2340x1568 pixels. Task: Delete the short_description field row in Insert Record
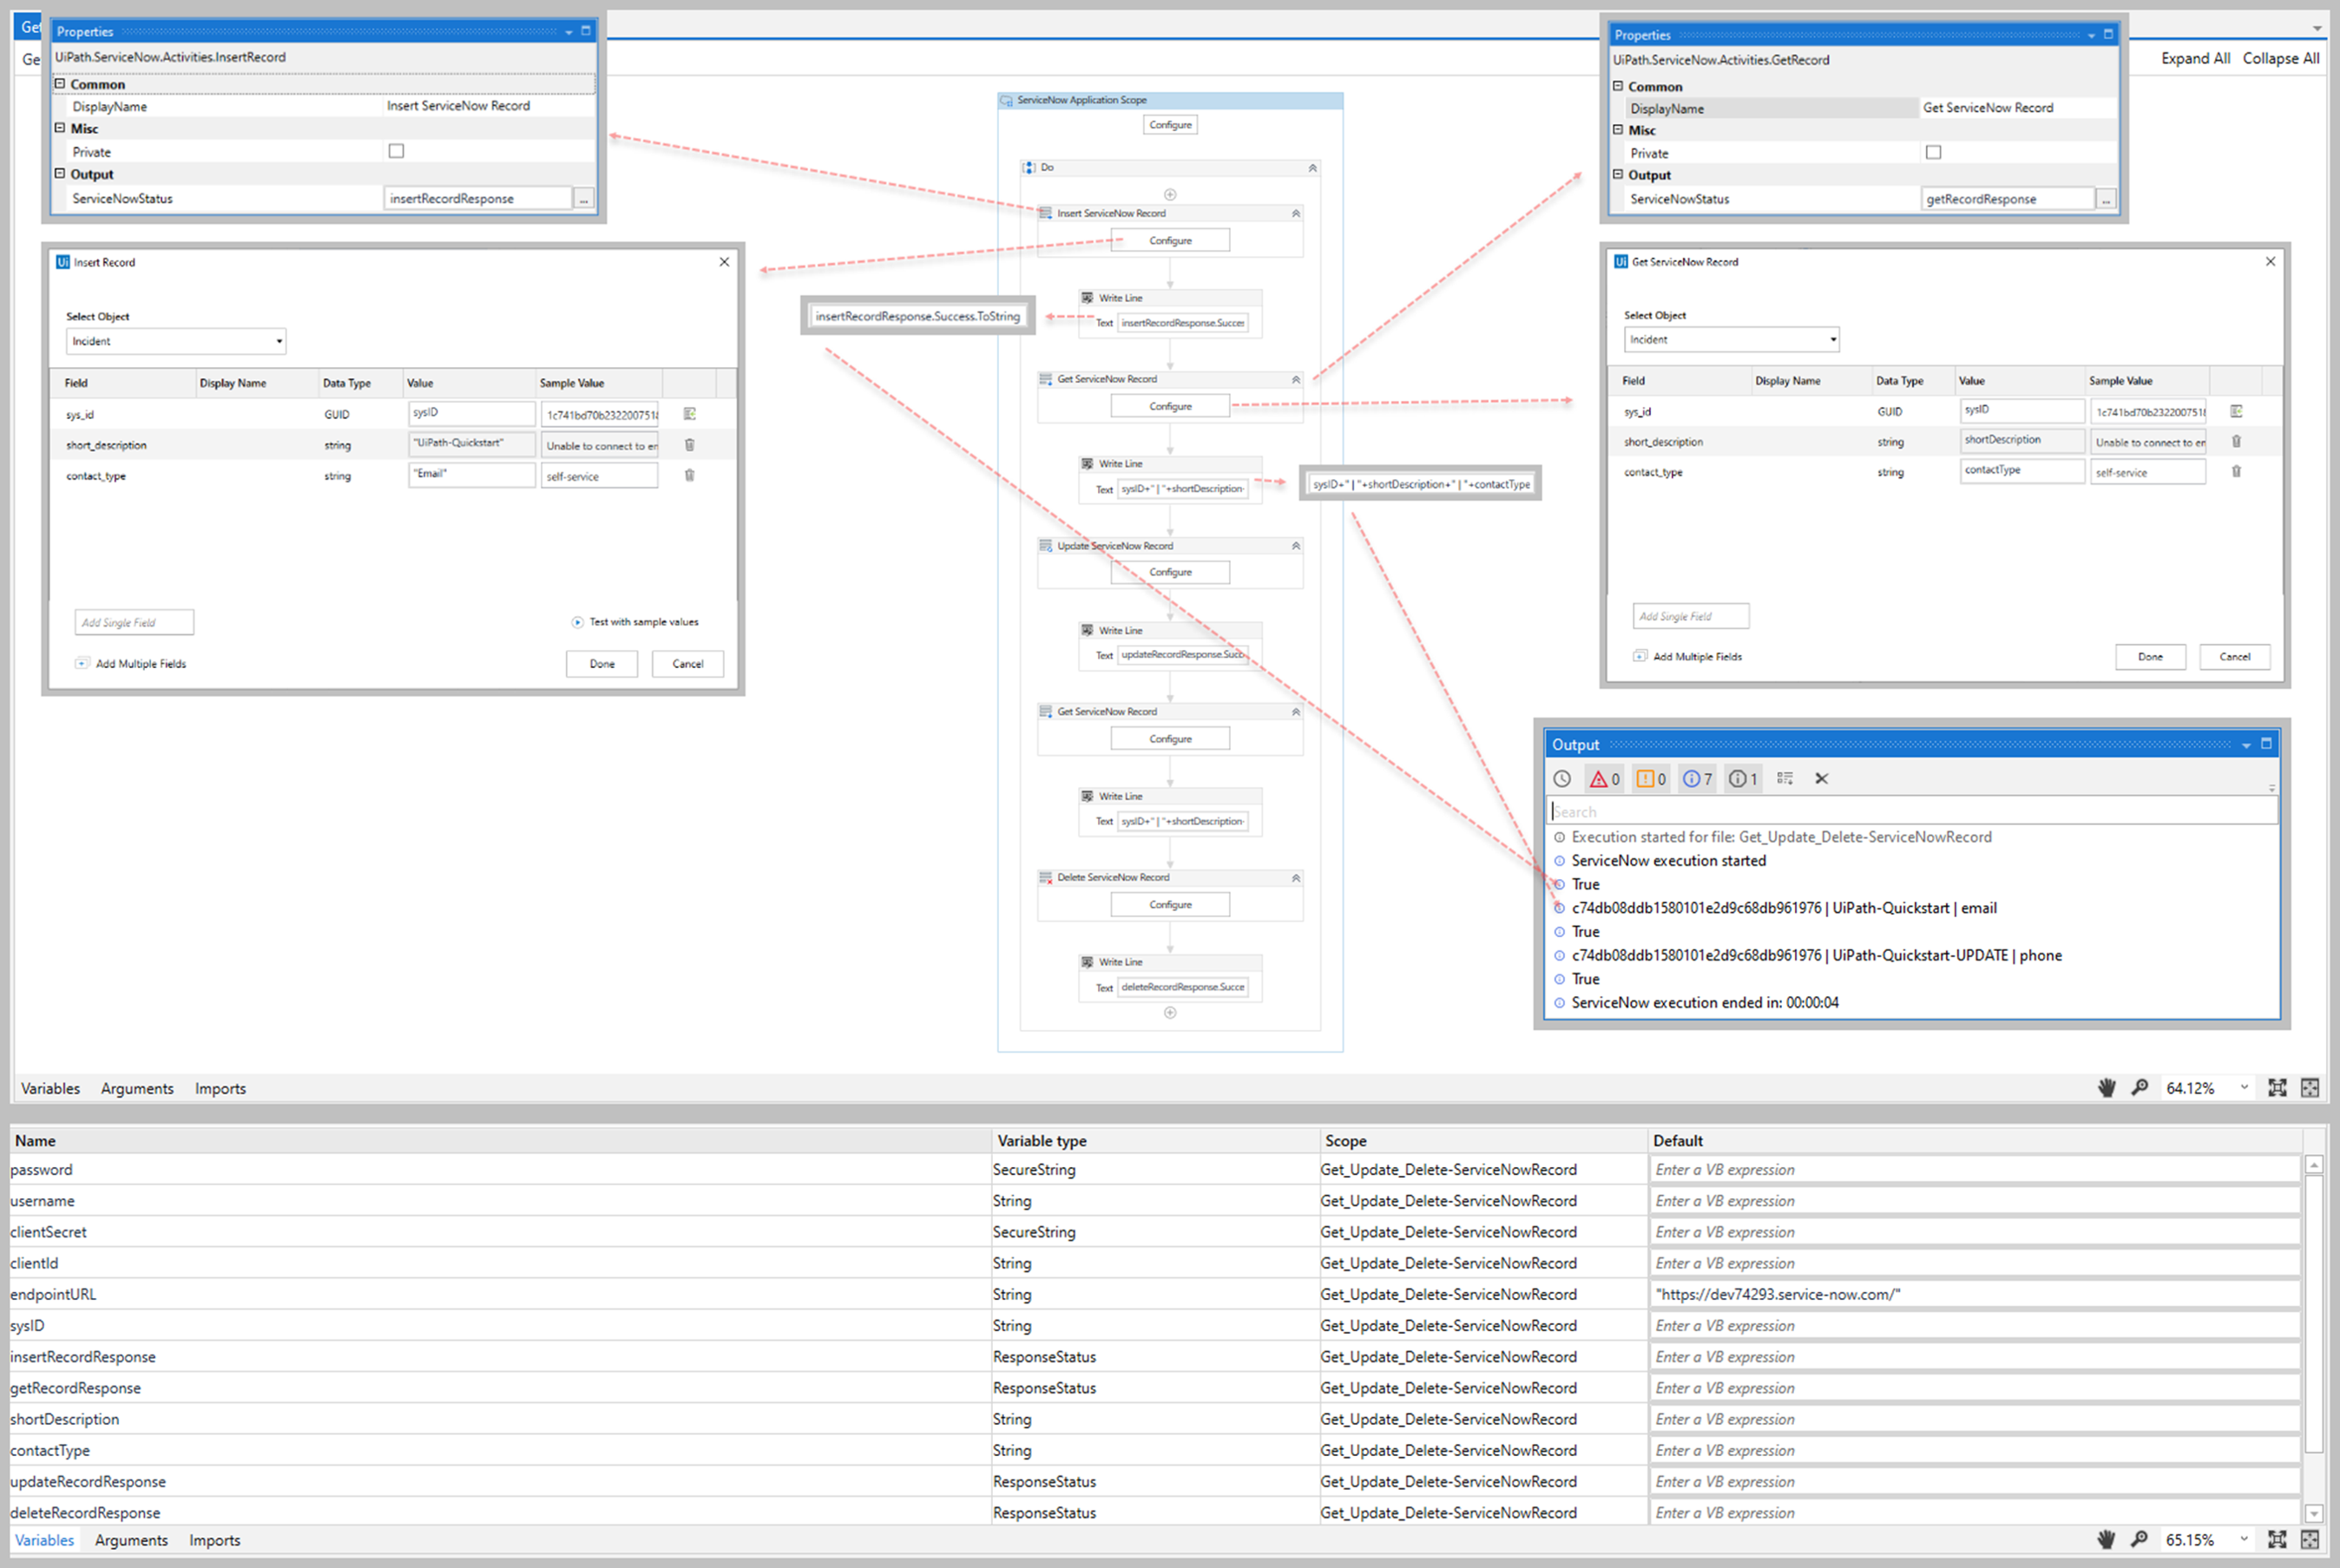(x=690, y=444)
